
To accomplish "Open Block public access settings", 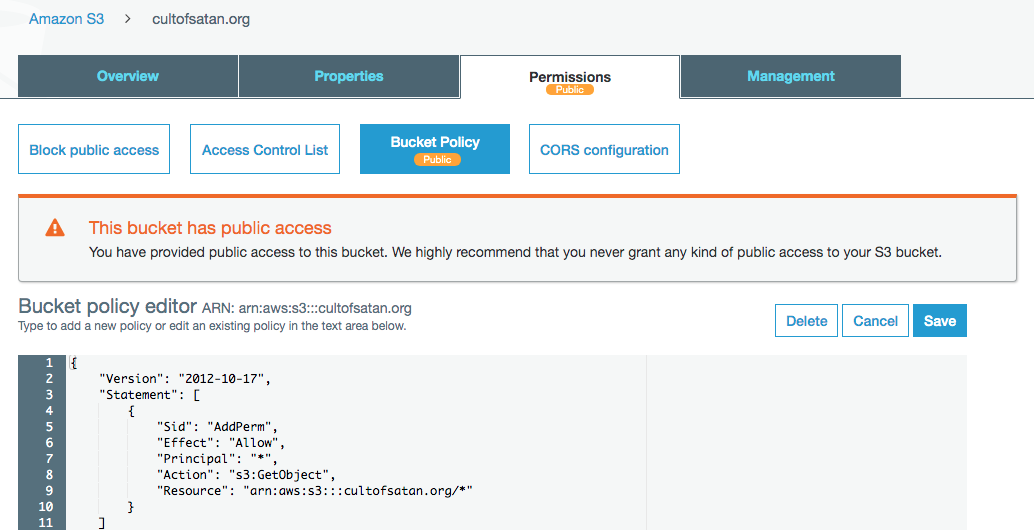I will click(x=94, y=150).
